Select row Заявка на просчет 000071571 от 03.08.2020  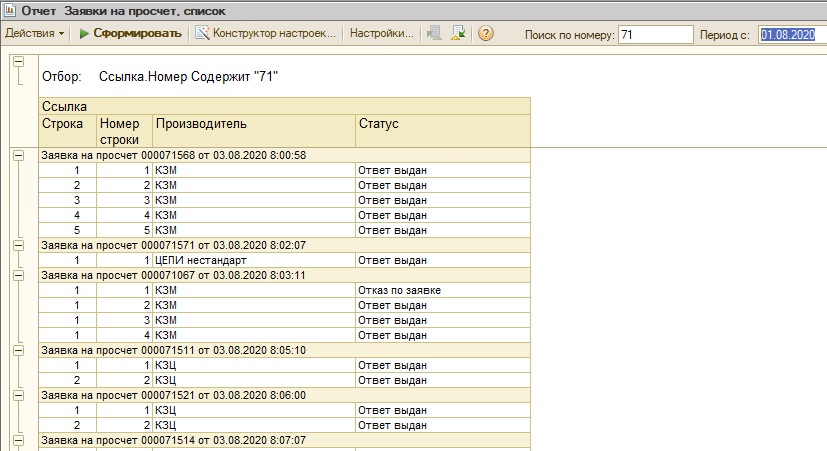284,245
